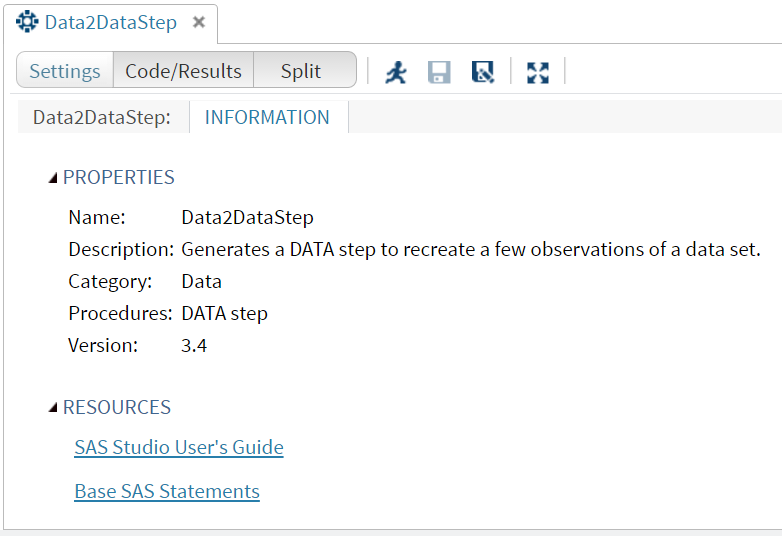Collapse the PROPERTIES section

point(54,178)
